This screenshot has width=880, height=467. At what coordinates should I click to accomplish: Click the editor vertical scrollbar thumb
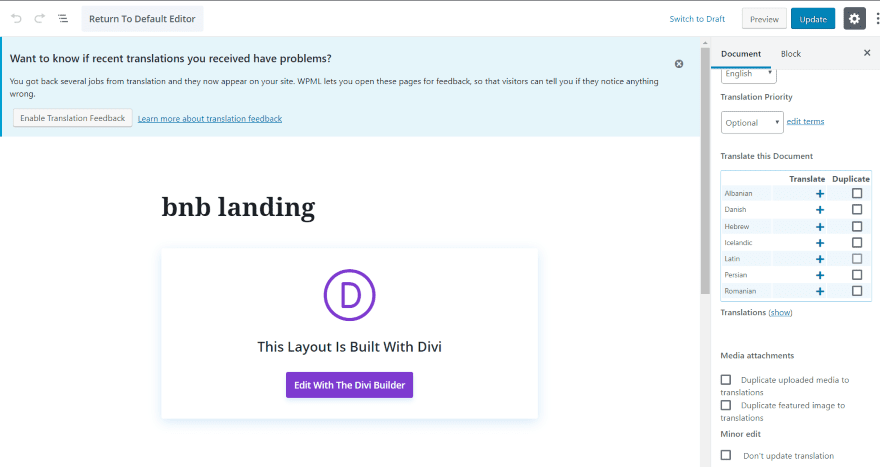click(705, 170)
